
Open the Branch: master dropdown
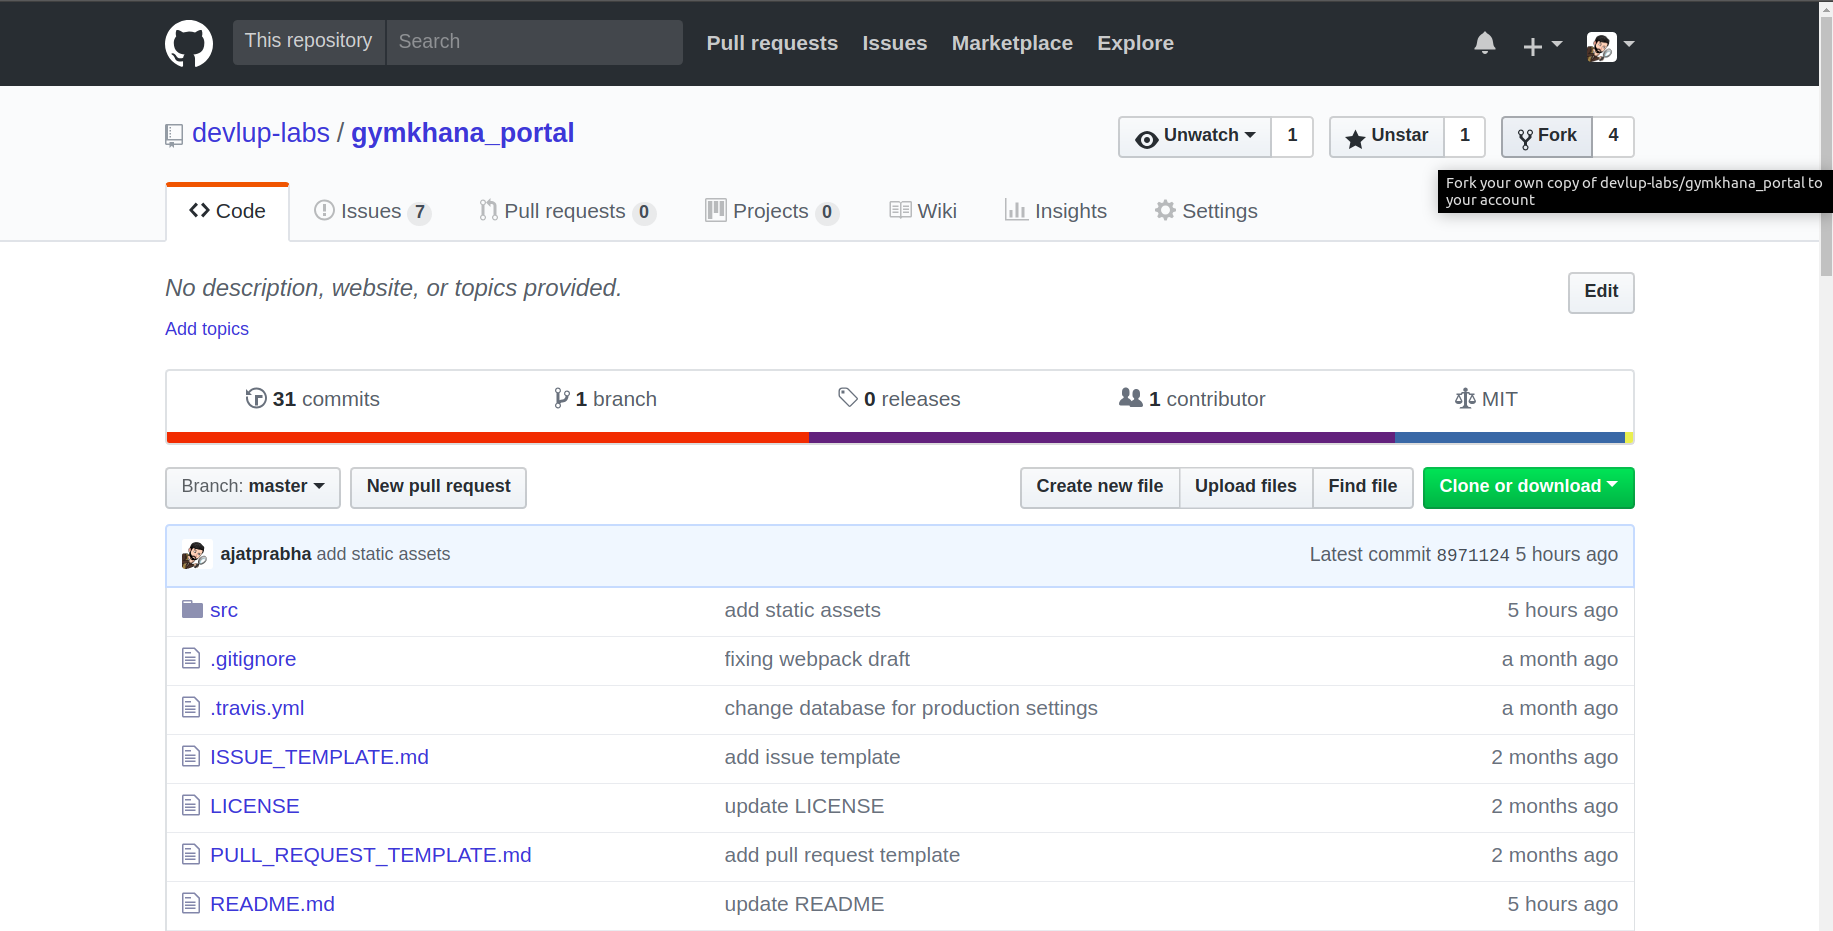coord(252,487)
